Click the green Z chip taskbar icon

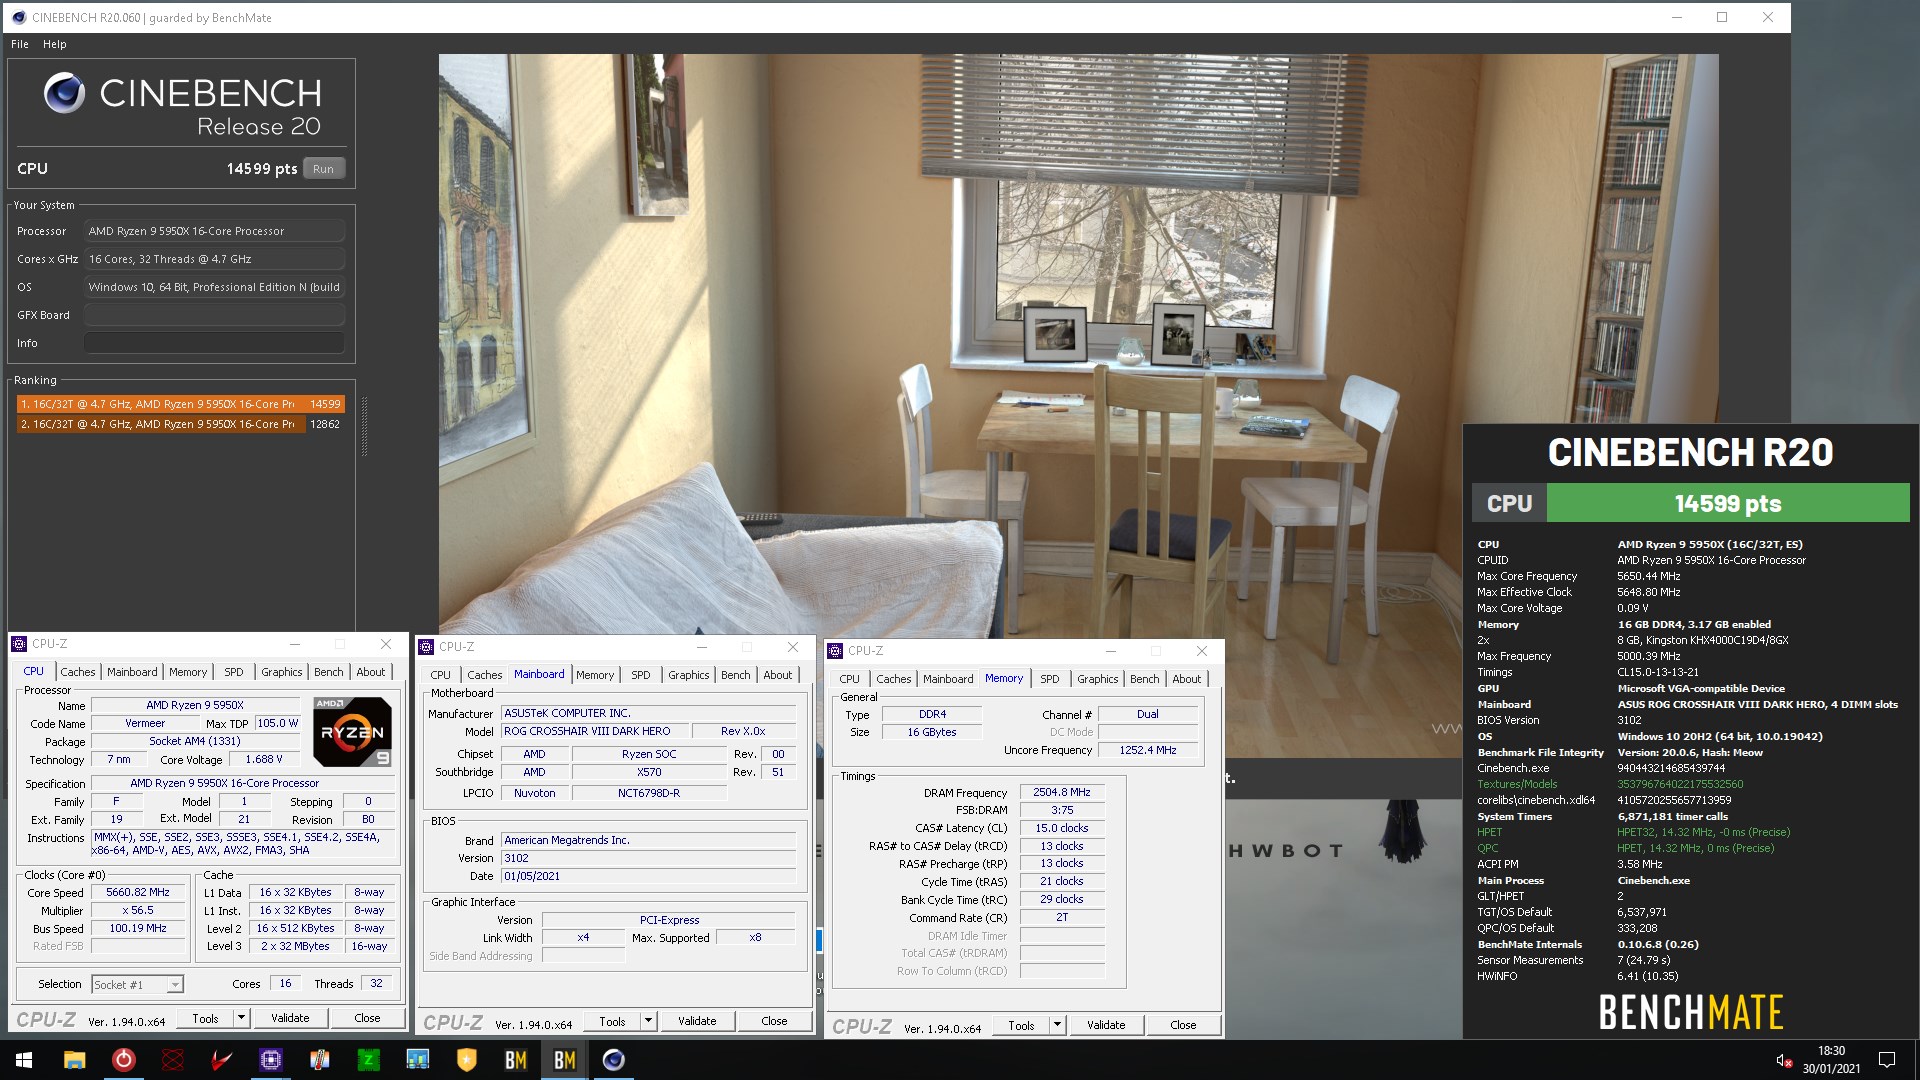(368, 1060)
